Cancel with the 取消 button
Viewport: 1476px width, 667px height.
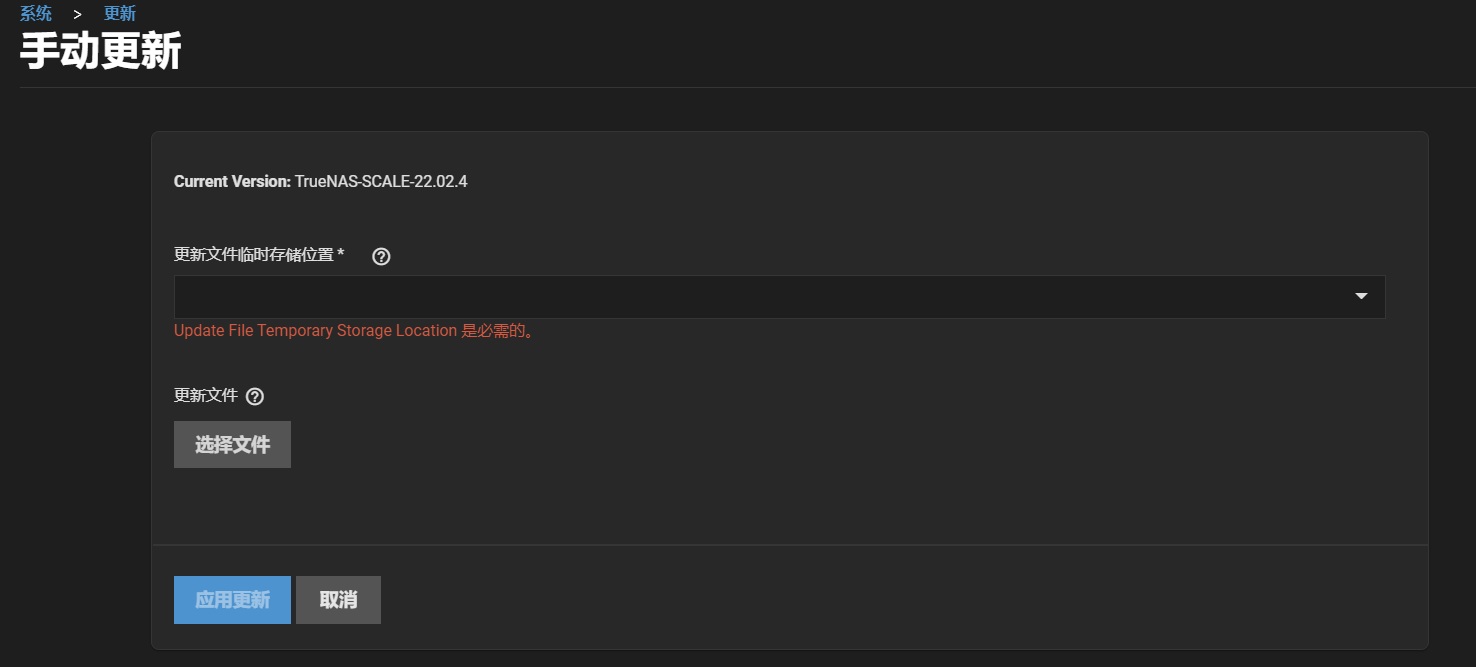[338, 600]
